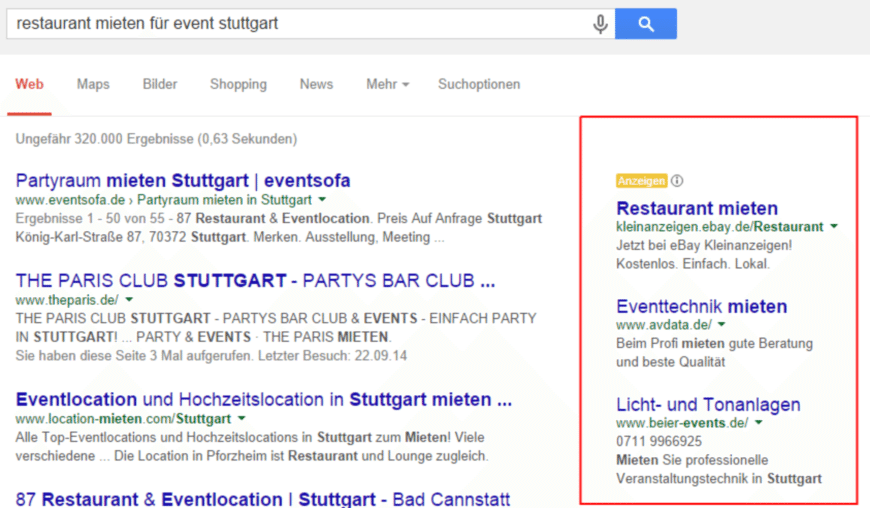Click the yellow Anzeigen label
The height and width of the screenshot is (508, 870).
tap(641, 181)
